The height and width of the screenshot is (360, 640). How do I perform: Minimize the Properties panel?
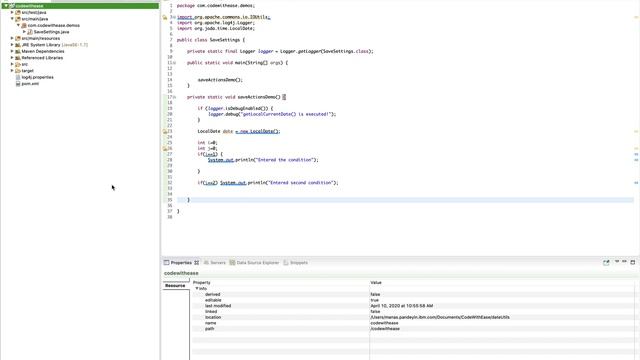pos(624,262)
